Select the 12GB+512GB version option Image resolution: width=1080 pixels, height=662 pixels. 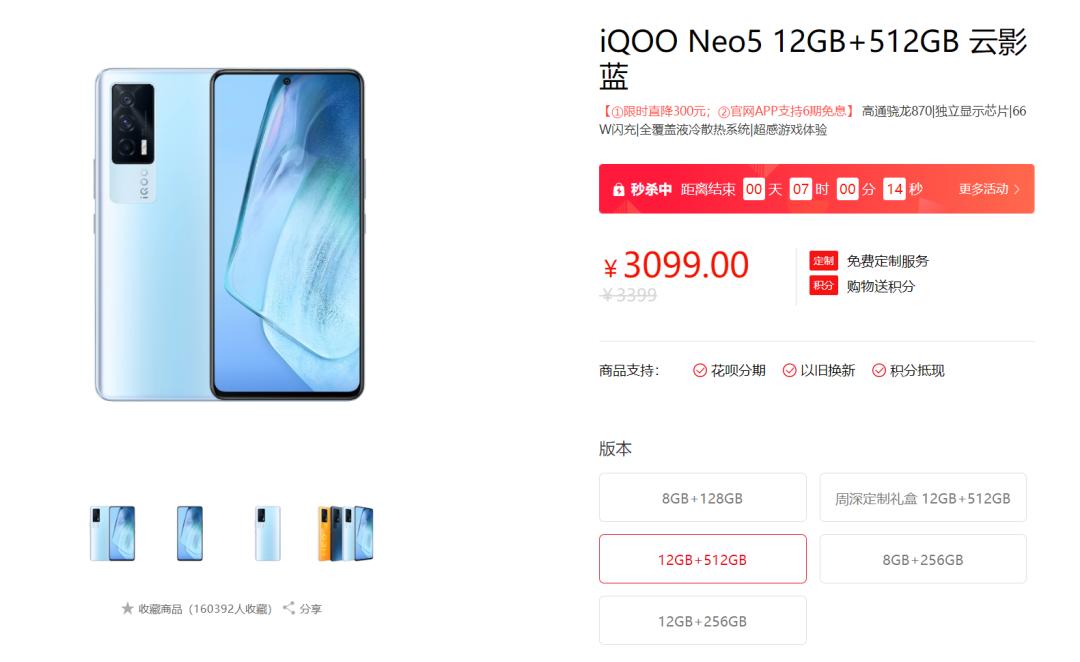click(x=703, y=559)
